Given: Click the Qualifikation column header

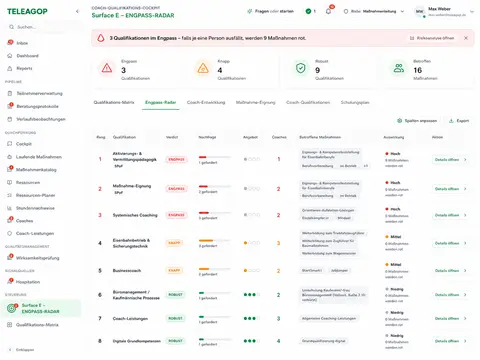Looking at the screenshot, I should pyautogui.click(x=124, y=137).
